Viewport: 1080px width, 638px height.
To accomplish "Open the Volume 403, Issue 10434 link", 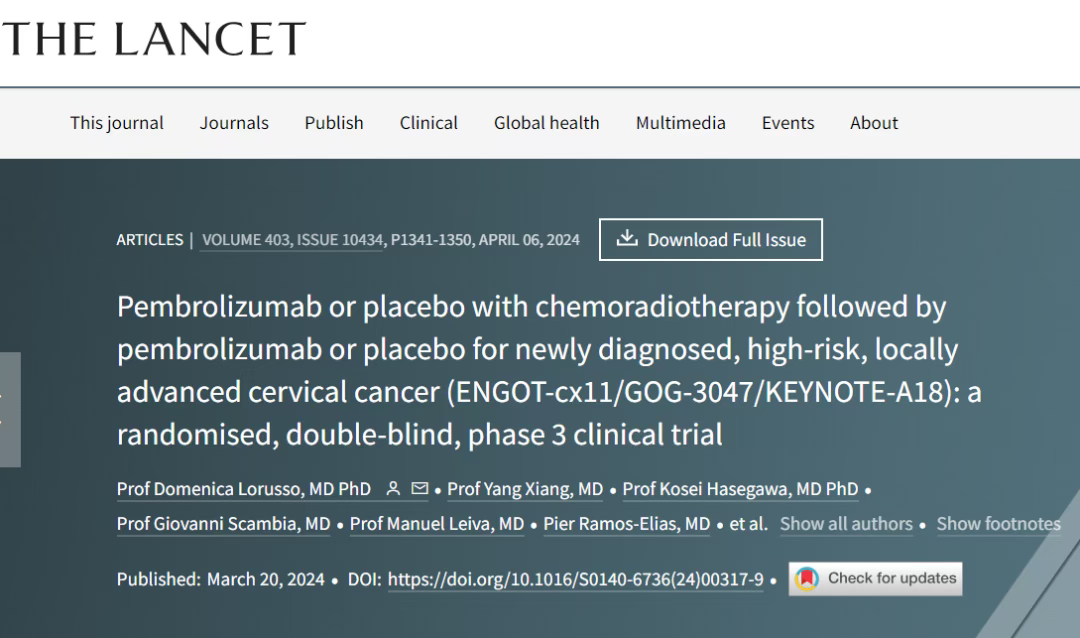I will pyautogui.click(x=292, y=240).
